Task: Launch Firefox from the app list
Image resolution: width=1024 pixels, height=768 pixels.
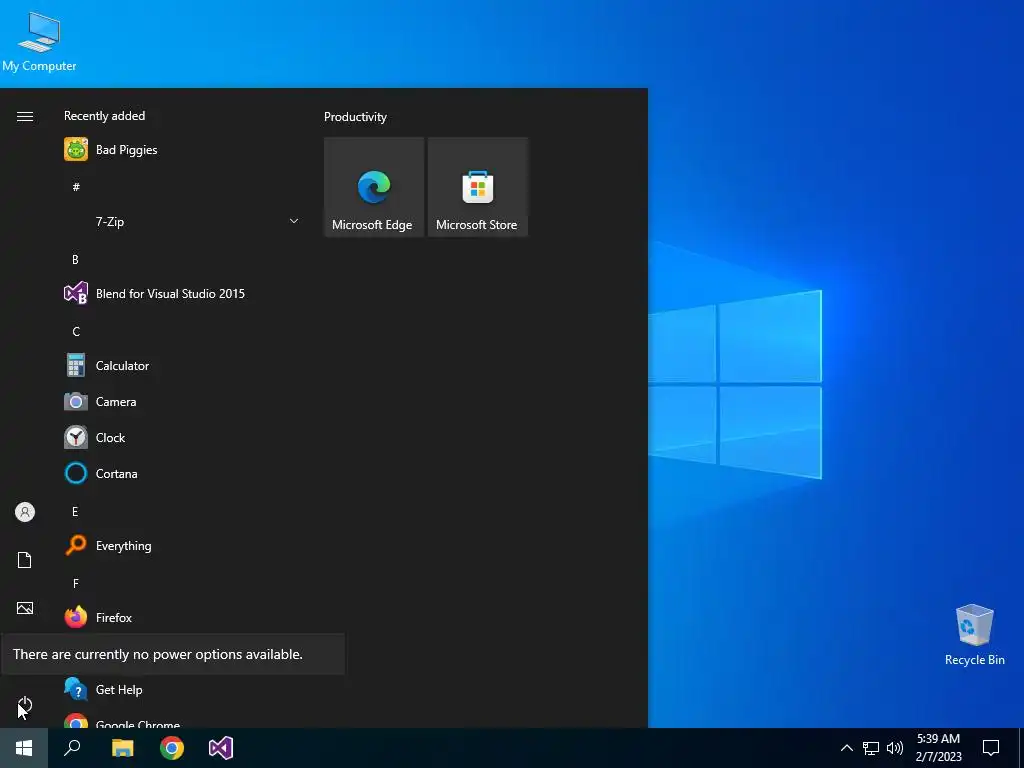Action: [182, 617]
